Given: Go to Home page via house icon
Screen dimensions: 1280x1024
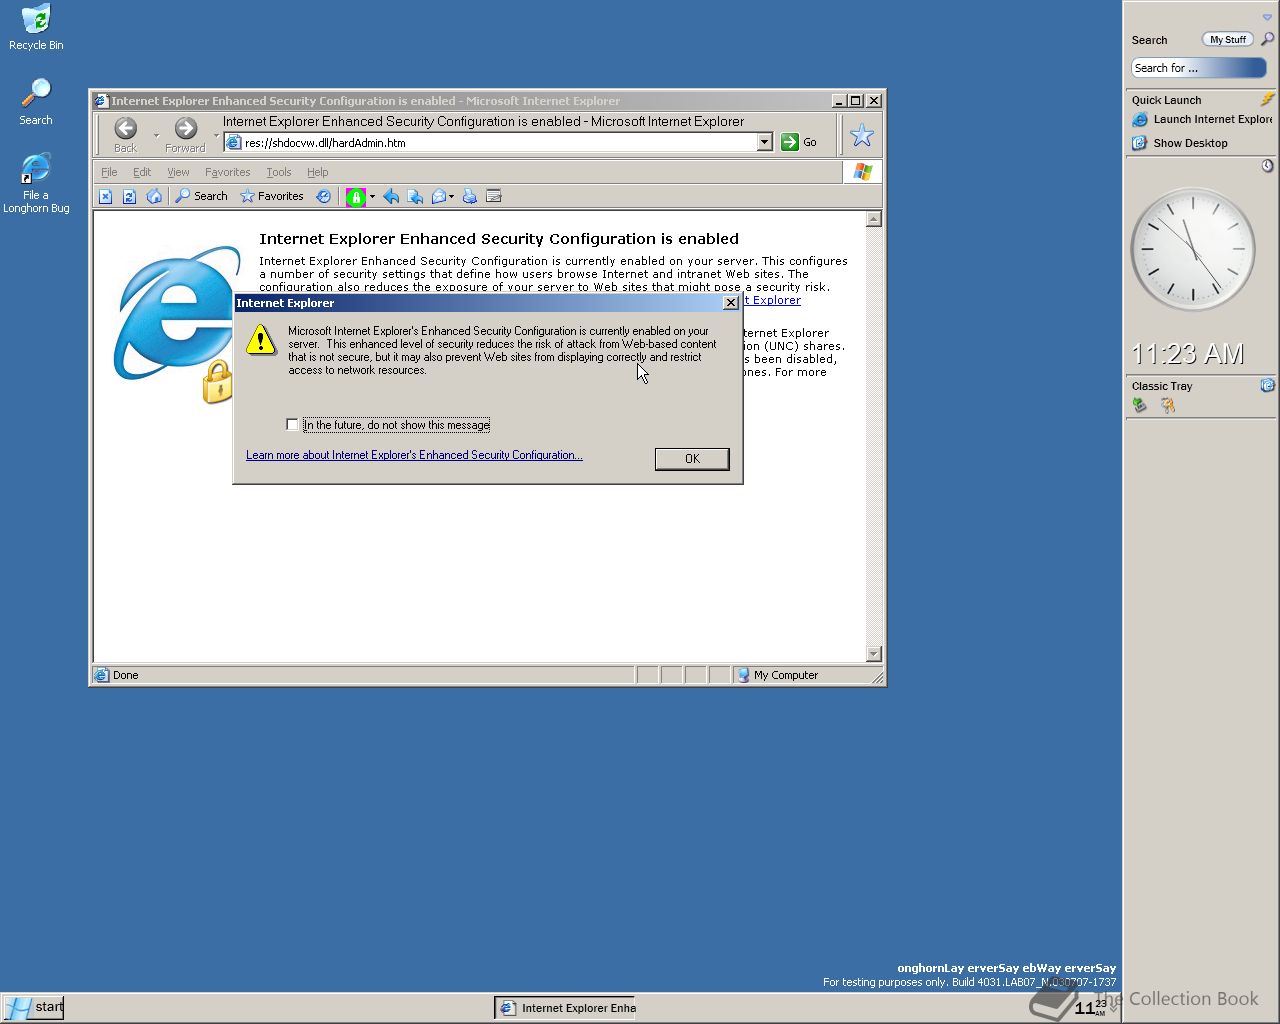Looking at the screenshot, I should [154, 197].
